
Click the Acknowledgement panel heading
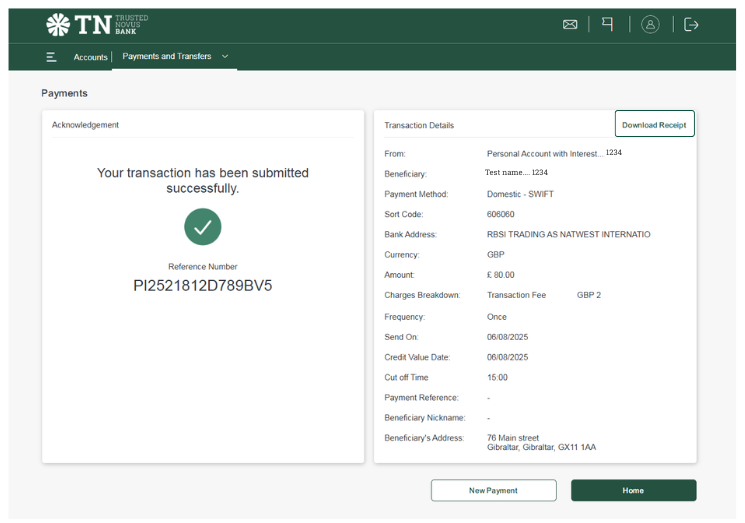(x=85, y=125)
